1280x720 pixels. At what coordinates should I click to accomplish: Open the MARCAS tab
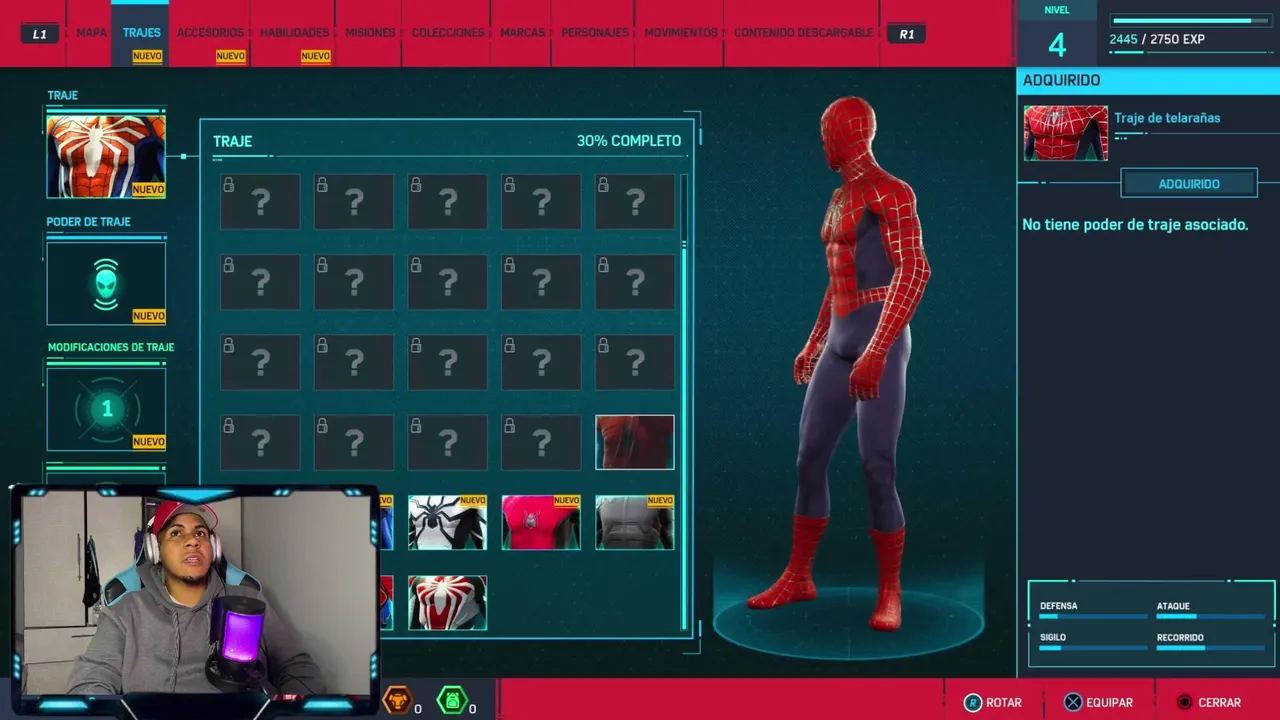pyautogui.click(x=523, y=33)
